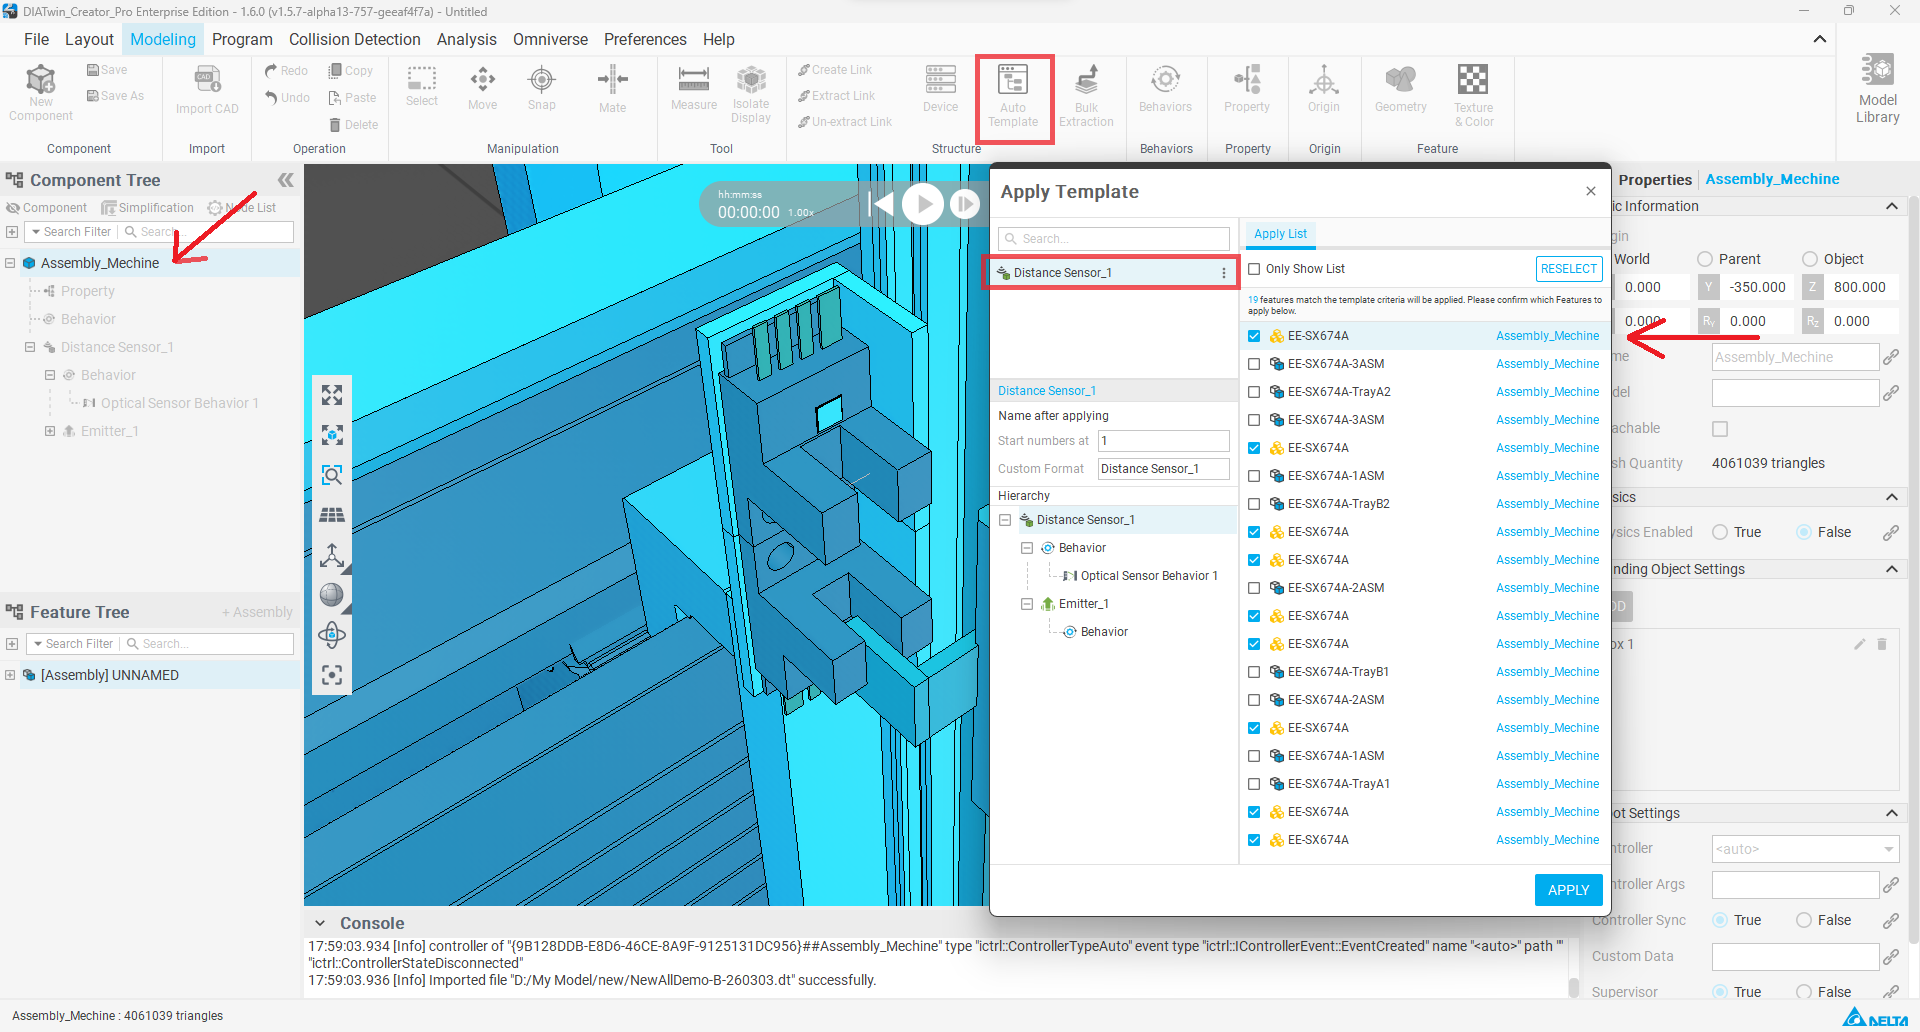Screen dimensions: 1920x1032
Task: Switch to the Program tab
Action: 242,39
